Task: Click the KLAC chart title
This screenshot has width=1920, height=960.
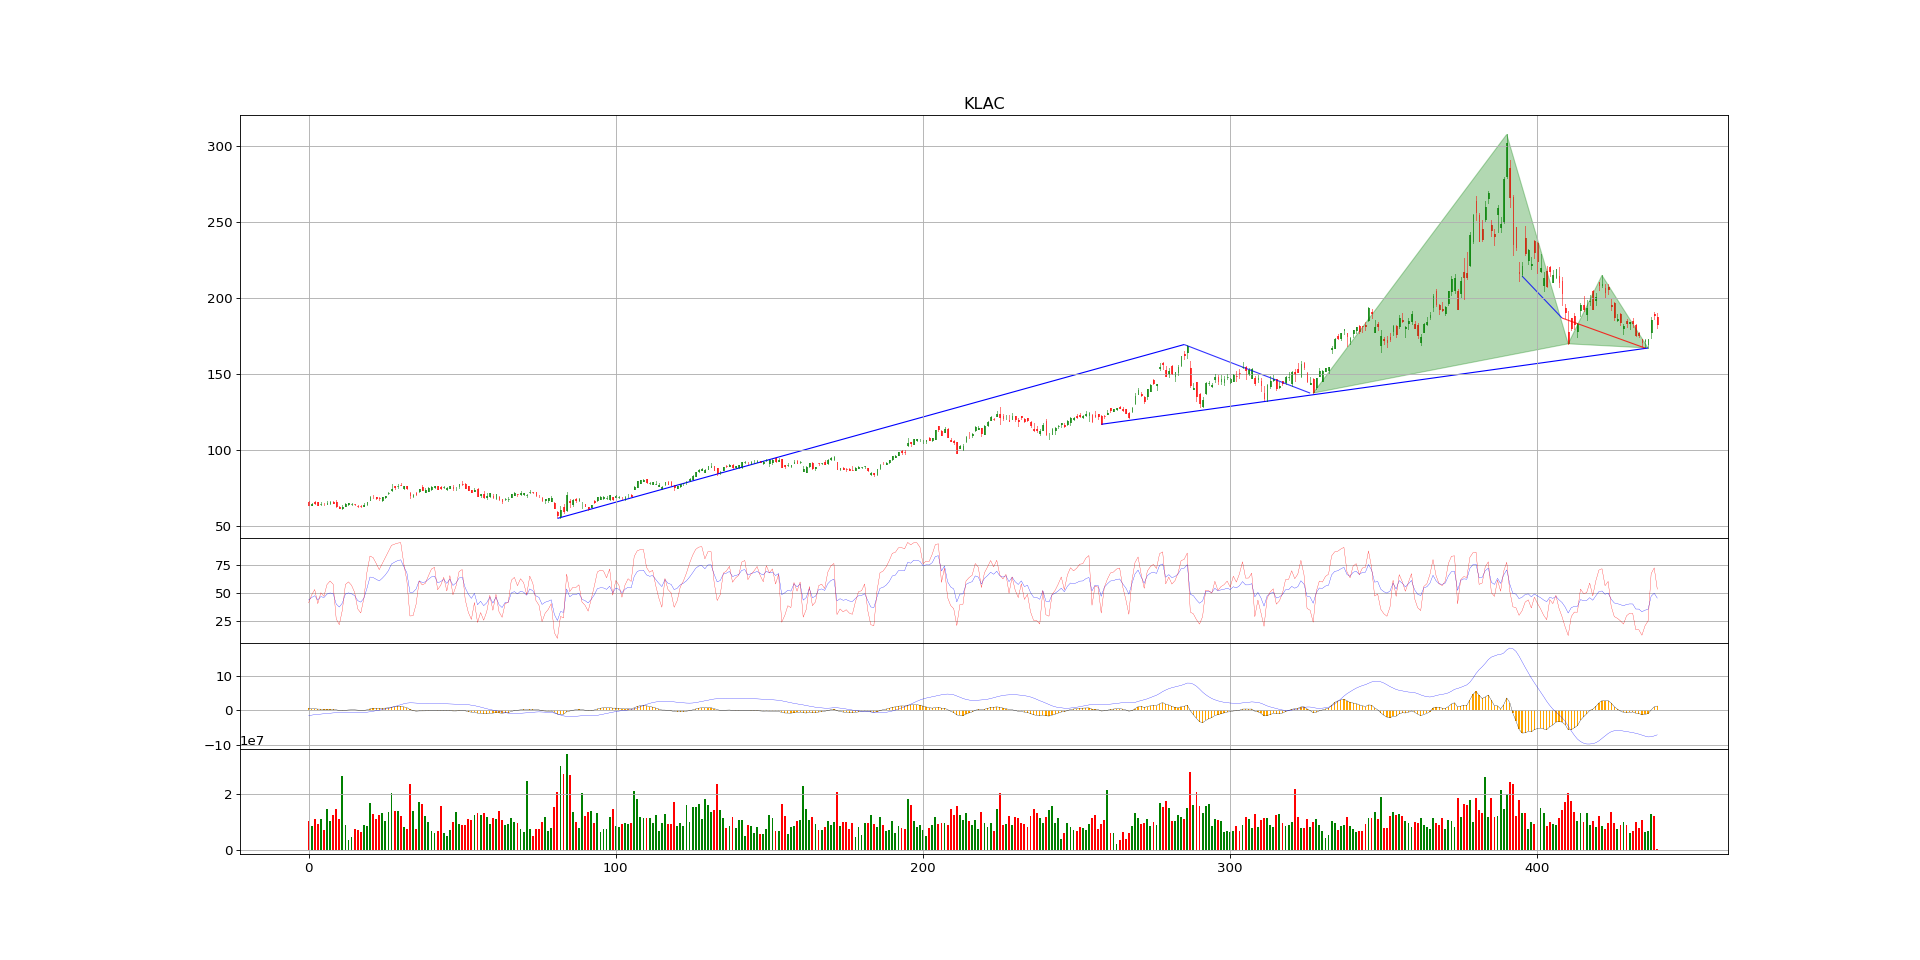Action: [x=984, y=104]
